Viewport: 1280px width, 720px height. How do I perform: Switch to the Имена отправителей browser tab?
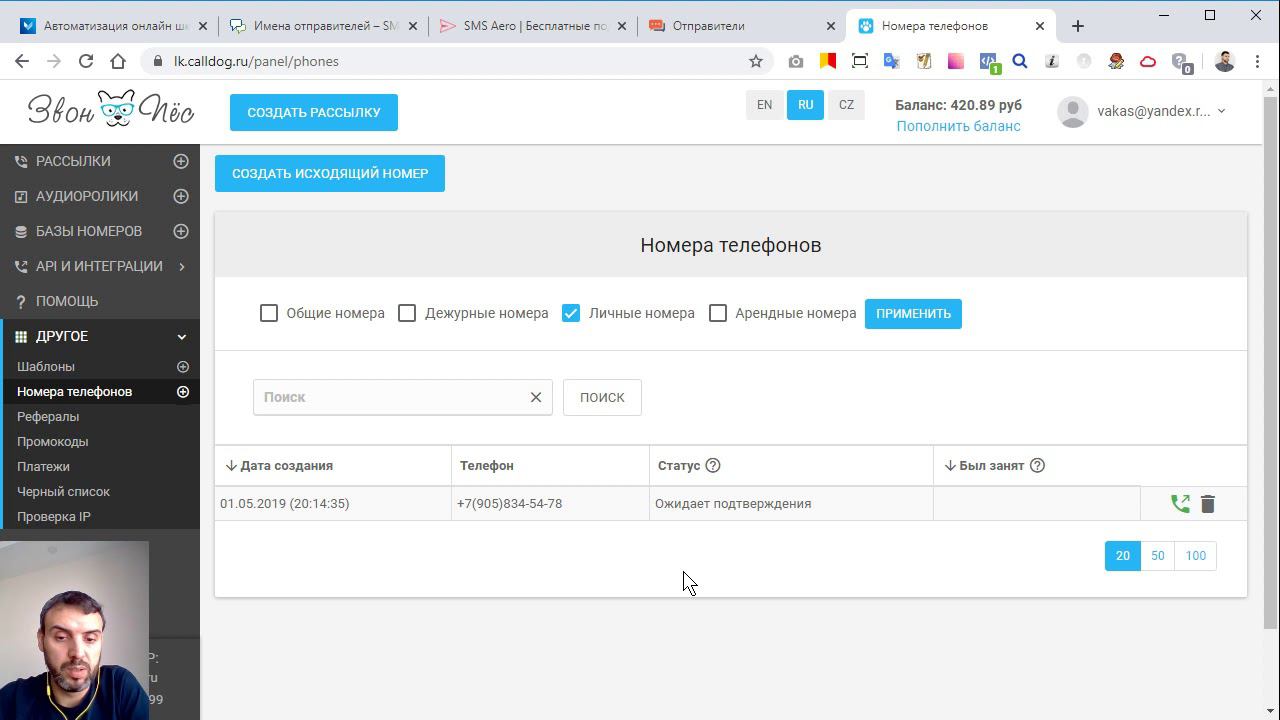323,26
